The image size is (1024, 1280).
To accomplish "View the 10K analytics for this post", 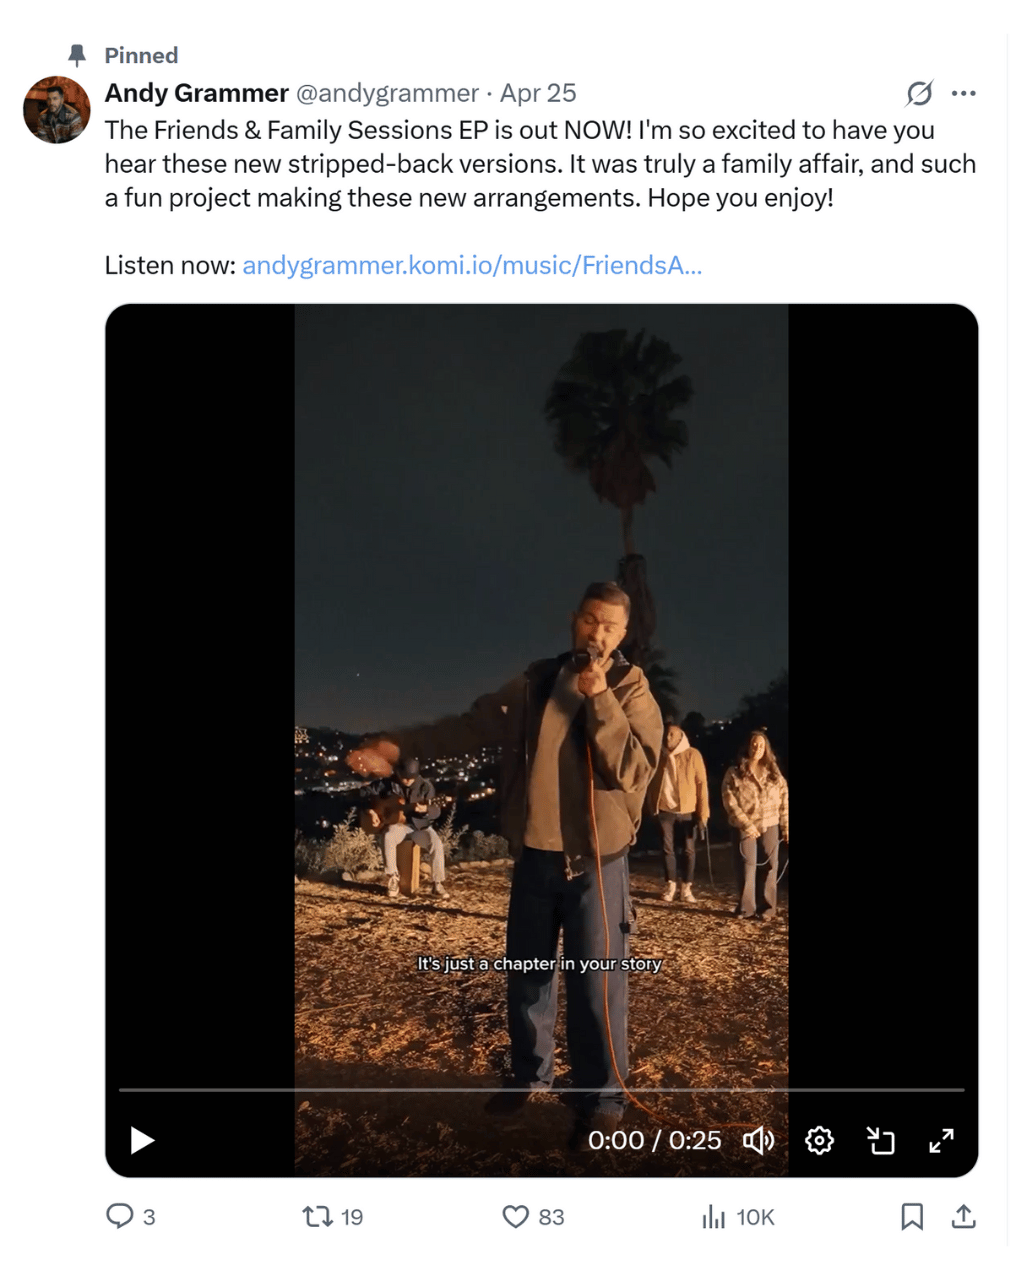I will pyautogui.click(x=713, y=1217).
